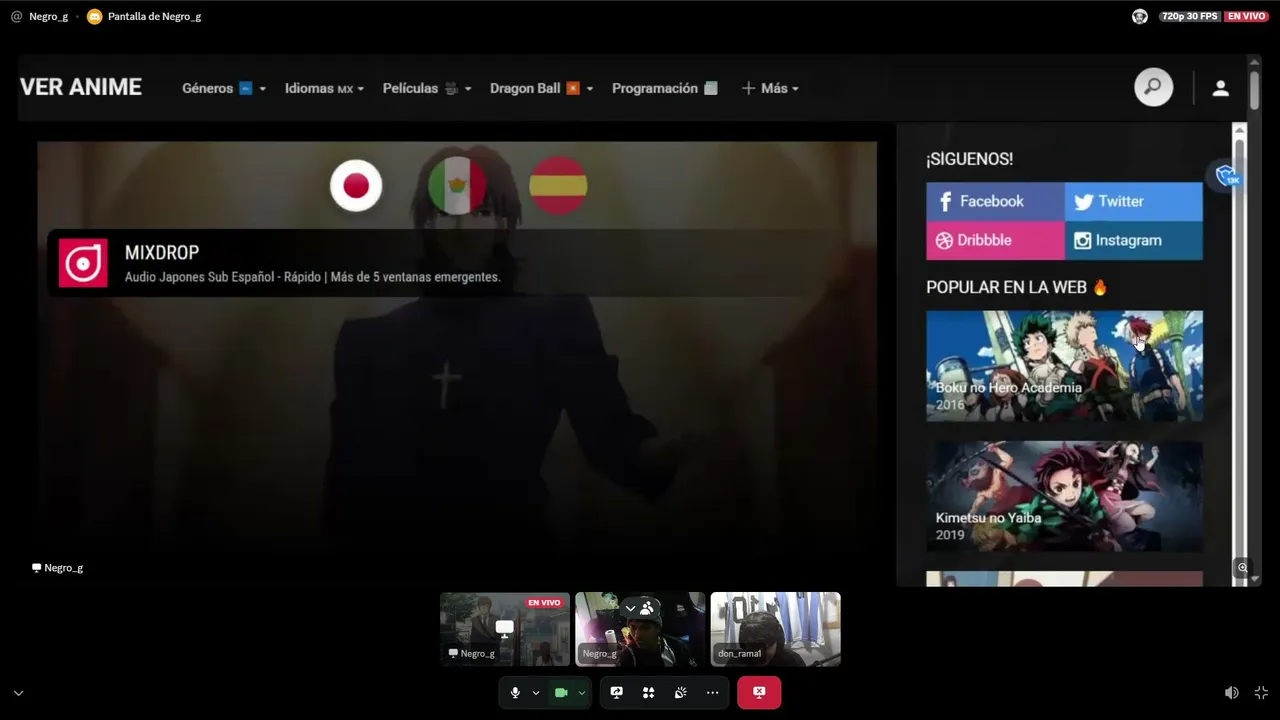Click the 720p 30 FPS quality badge

click(x=1190, y=16)
